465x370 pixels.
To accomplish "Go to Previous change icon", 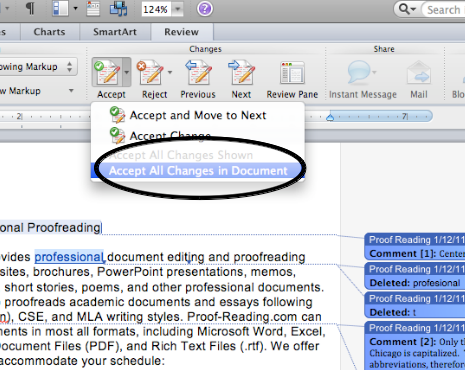I will pyautogui.click(x=198, y=72).
